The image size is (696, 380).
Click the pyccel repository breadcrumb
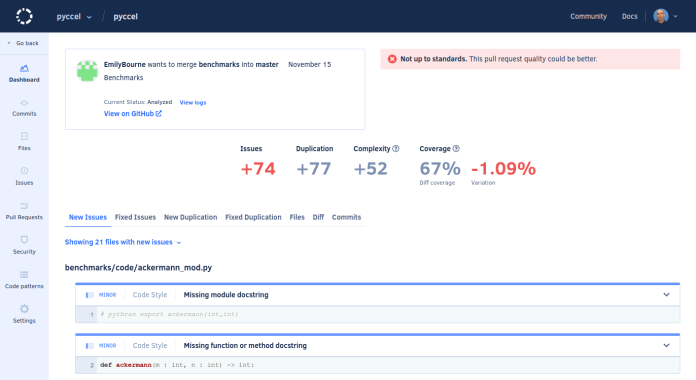(125, 16)
